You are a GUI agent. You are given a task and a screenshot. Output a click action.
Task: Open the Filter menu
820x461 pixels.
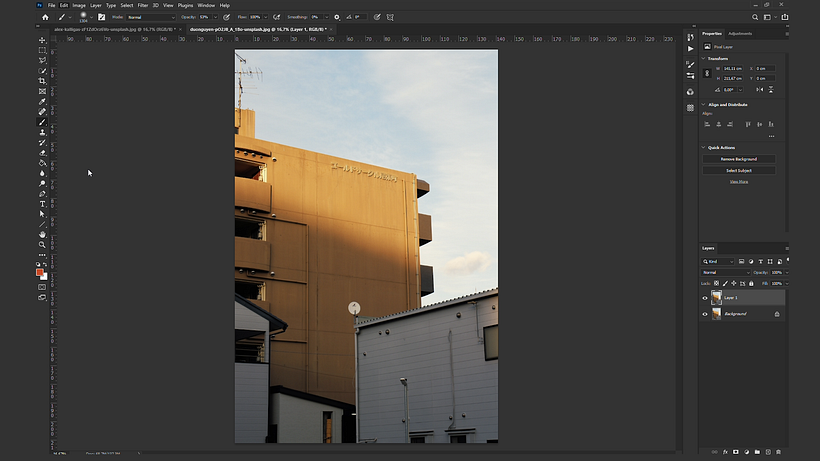[143, 5]
